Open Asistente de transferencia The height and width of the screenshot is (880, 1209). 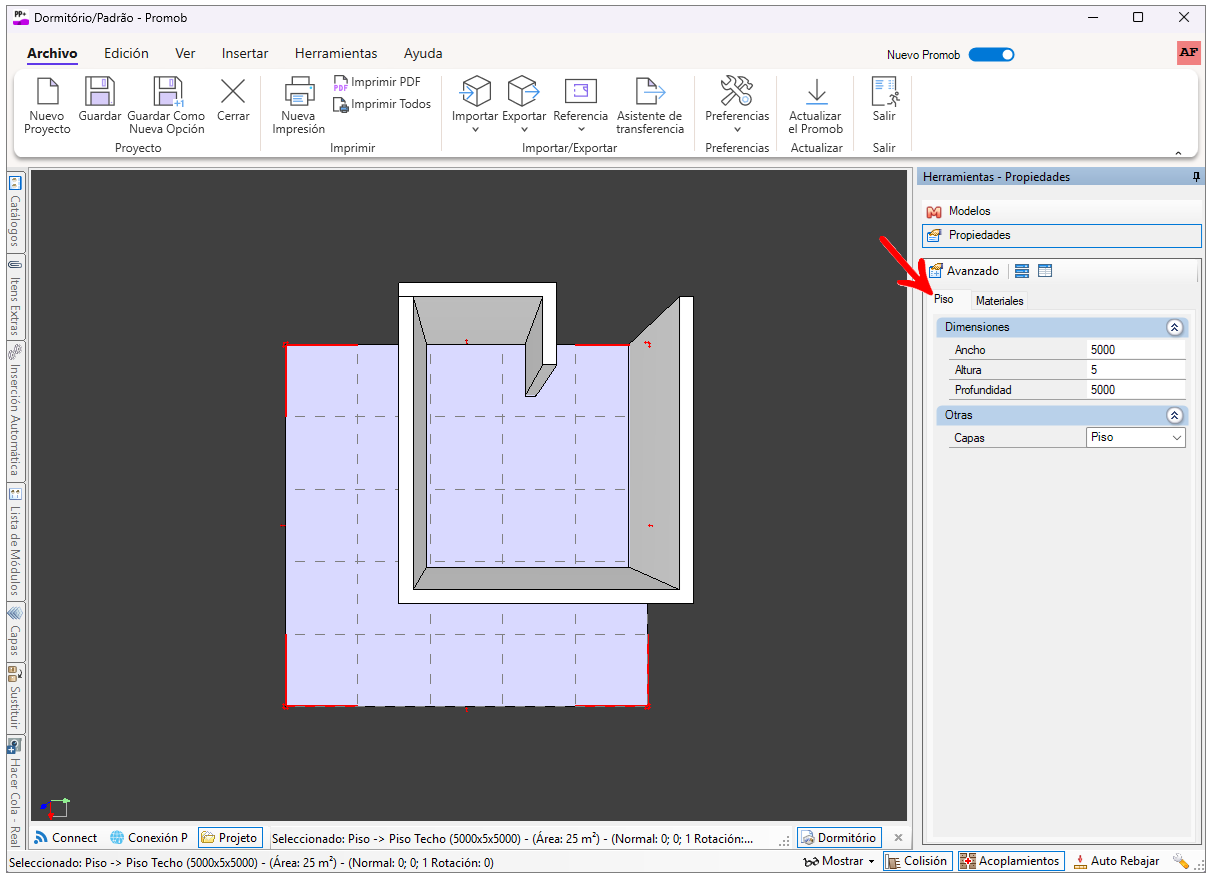point(650,93)
